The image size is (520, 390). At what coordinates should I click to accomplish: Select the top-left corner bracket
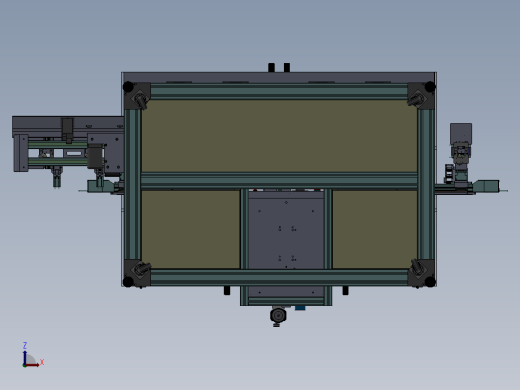tap(137, 96)
